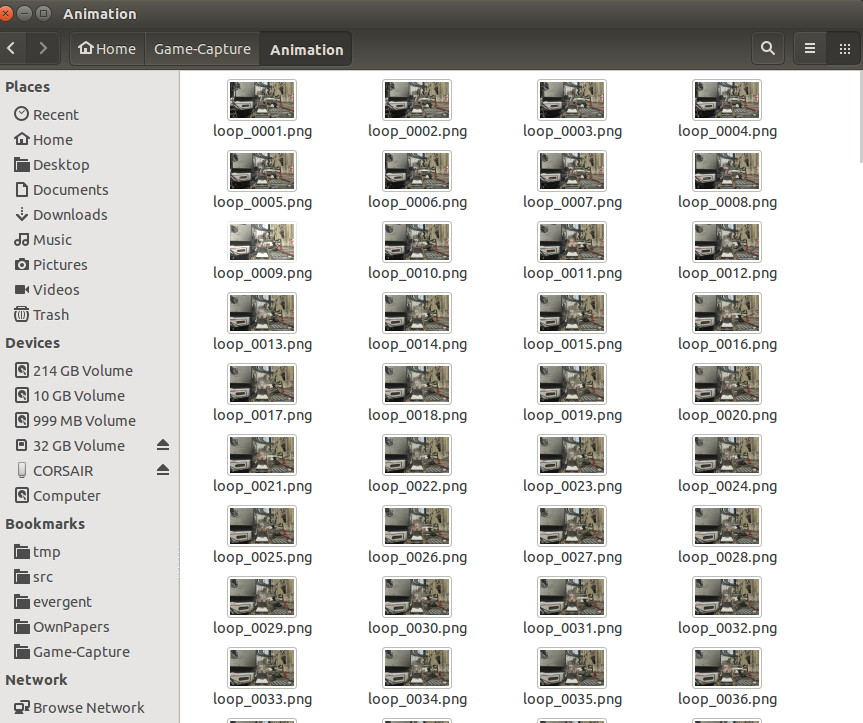Screen dimensions: 863x723
Task: Open Recent in Places sidebar
Action: (x=89, y=114)
